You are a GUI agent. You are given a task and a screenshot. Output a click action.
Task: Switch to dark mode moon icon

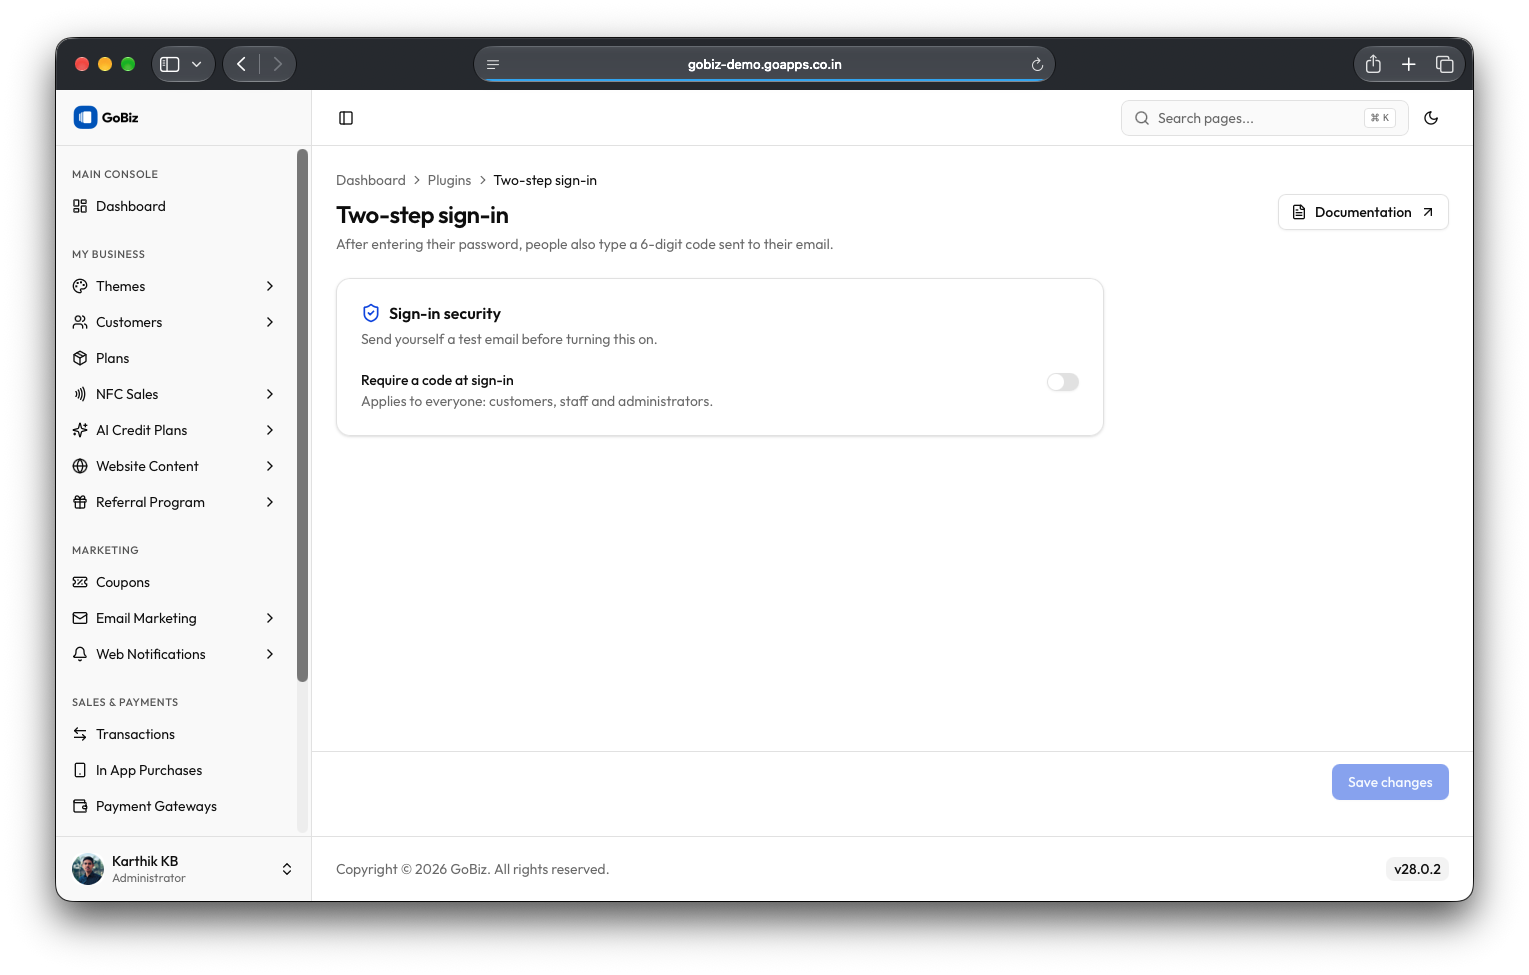click(x=1431, y=118)
